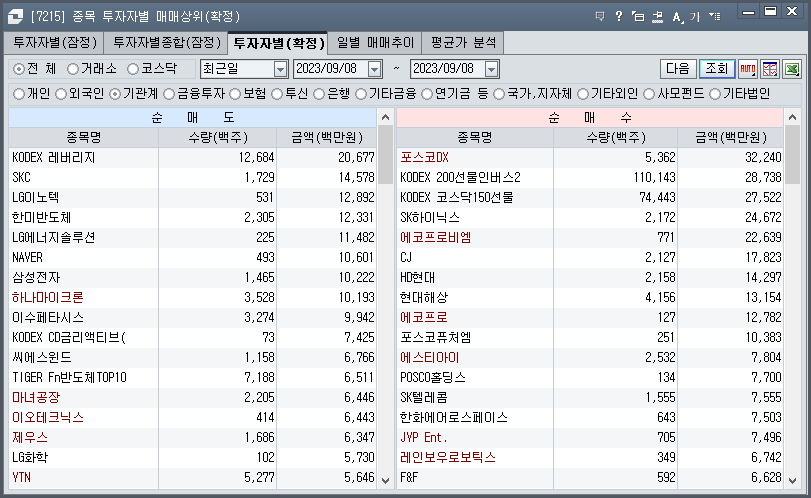
Task: Select the 마녀공장 row
Action: (x=193, y=398)
